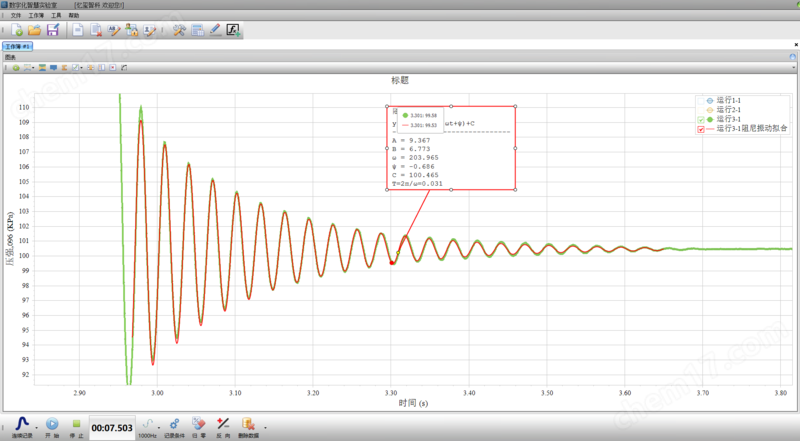800x441 pixels.
Task: Click the stacked layers icon in chart toolbar
Action: click(x=42, y=67)
